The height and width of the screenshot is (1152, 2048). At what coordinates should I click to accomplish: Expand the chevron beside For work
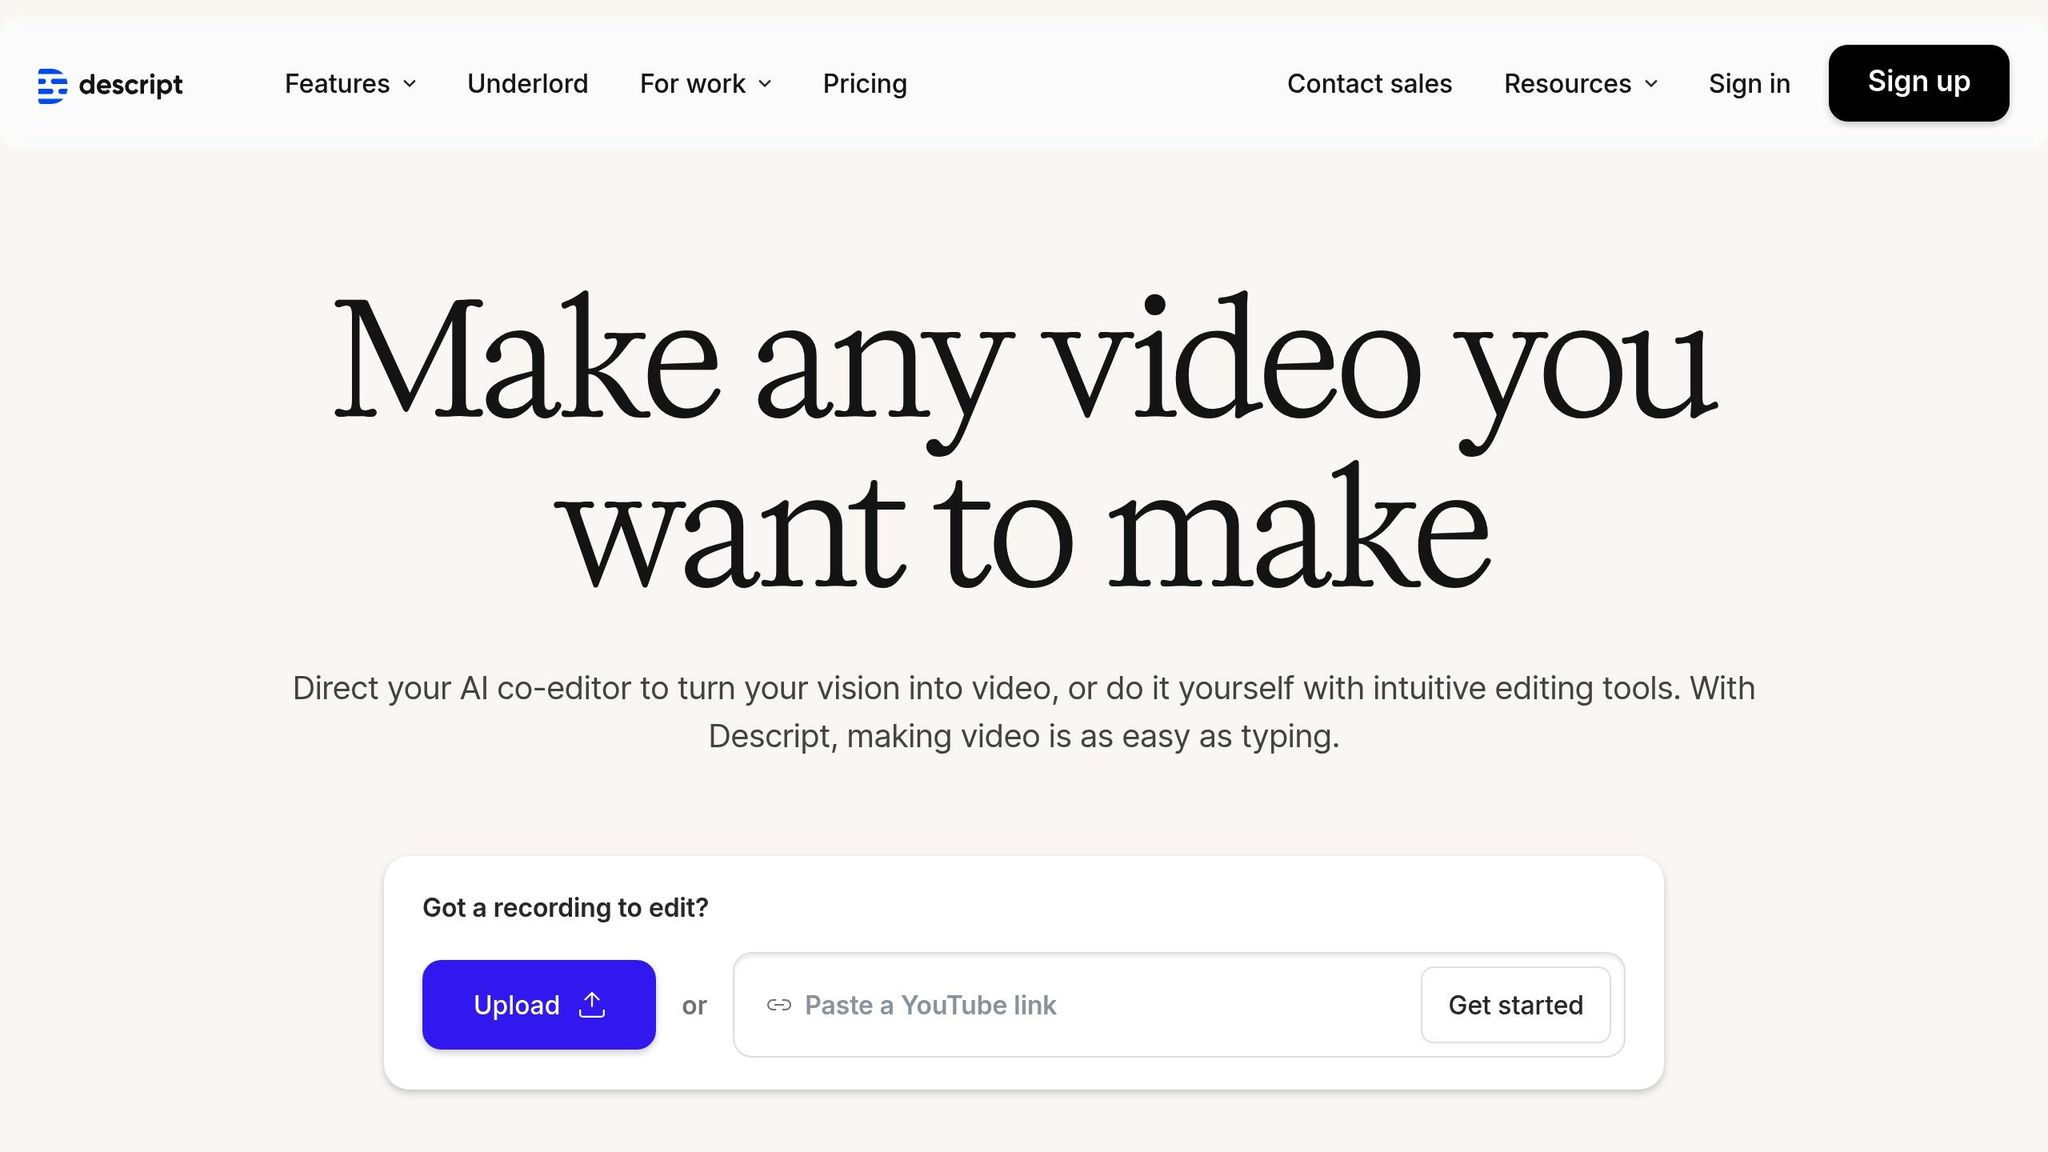[765, 84]
